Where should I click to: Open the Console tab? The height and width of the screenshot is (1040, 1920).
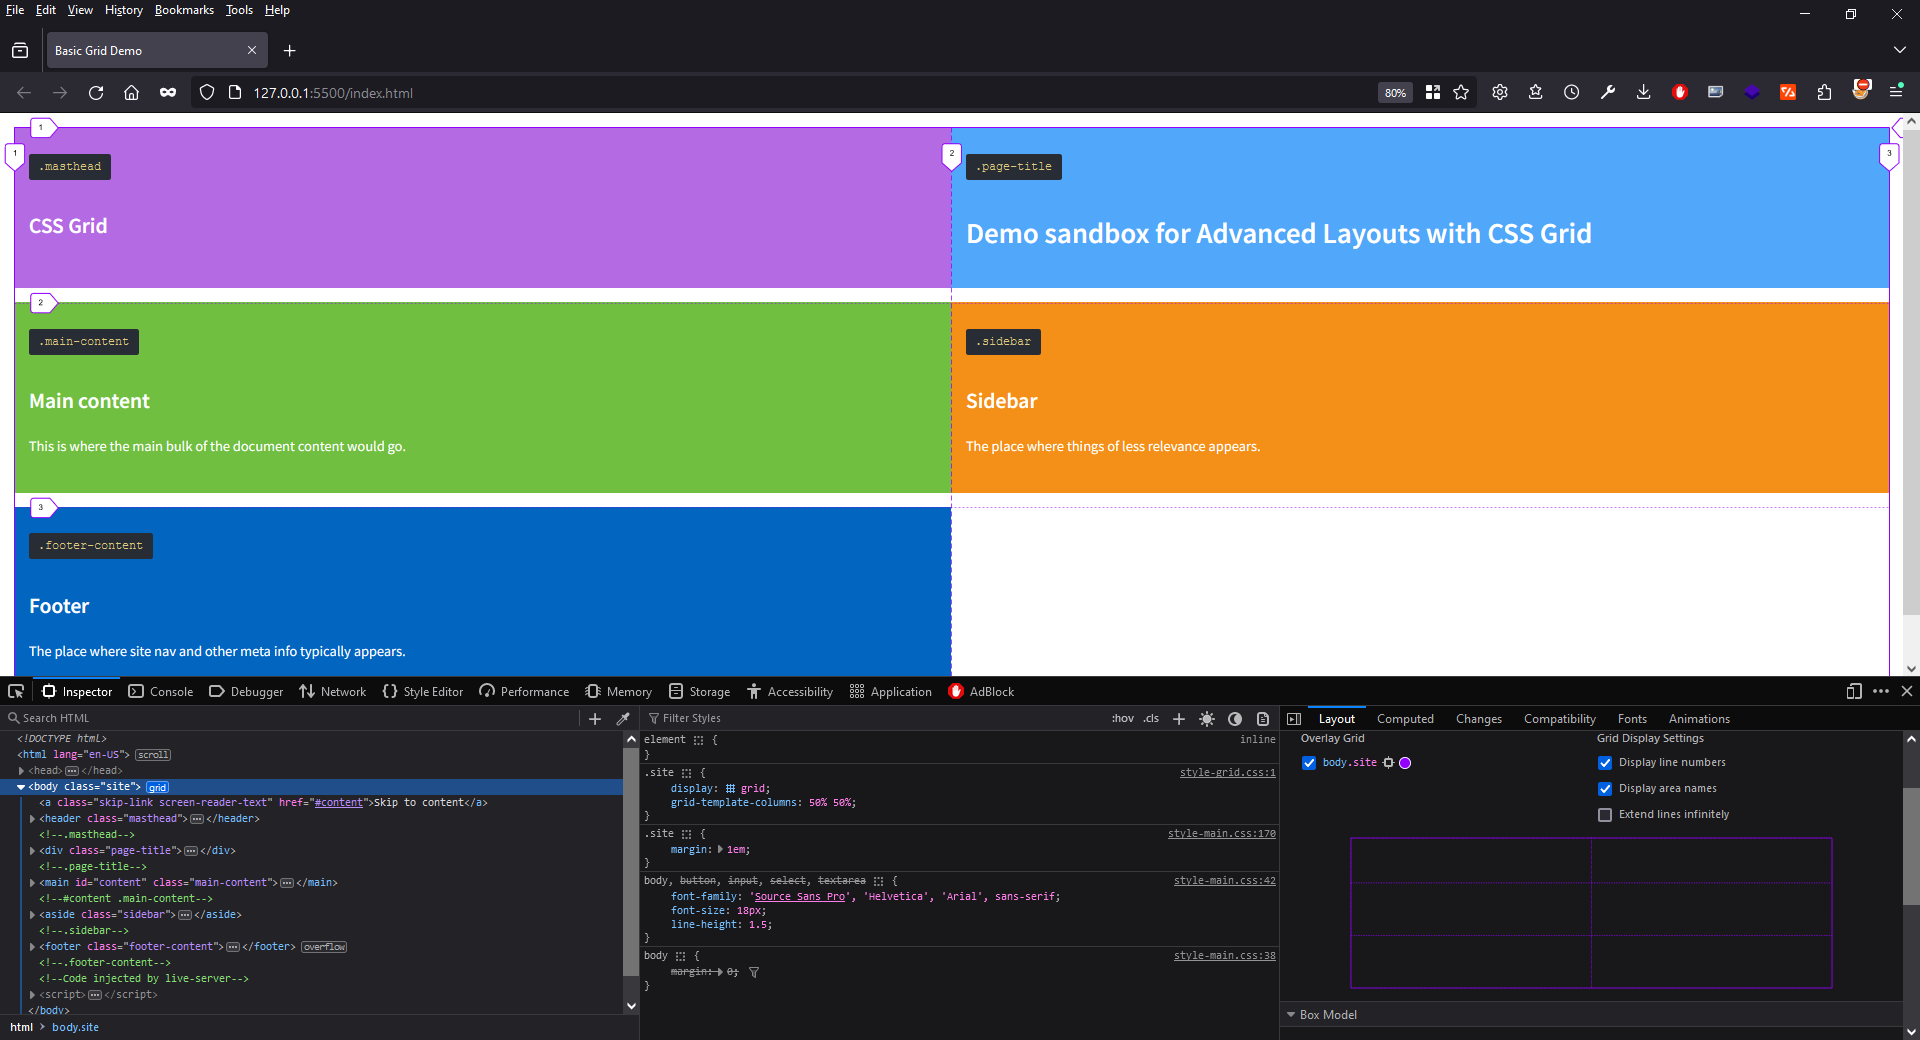pyautogui.click(x=161, y=691)
